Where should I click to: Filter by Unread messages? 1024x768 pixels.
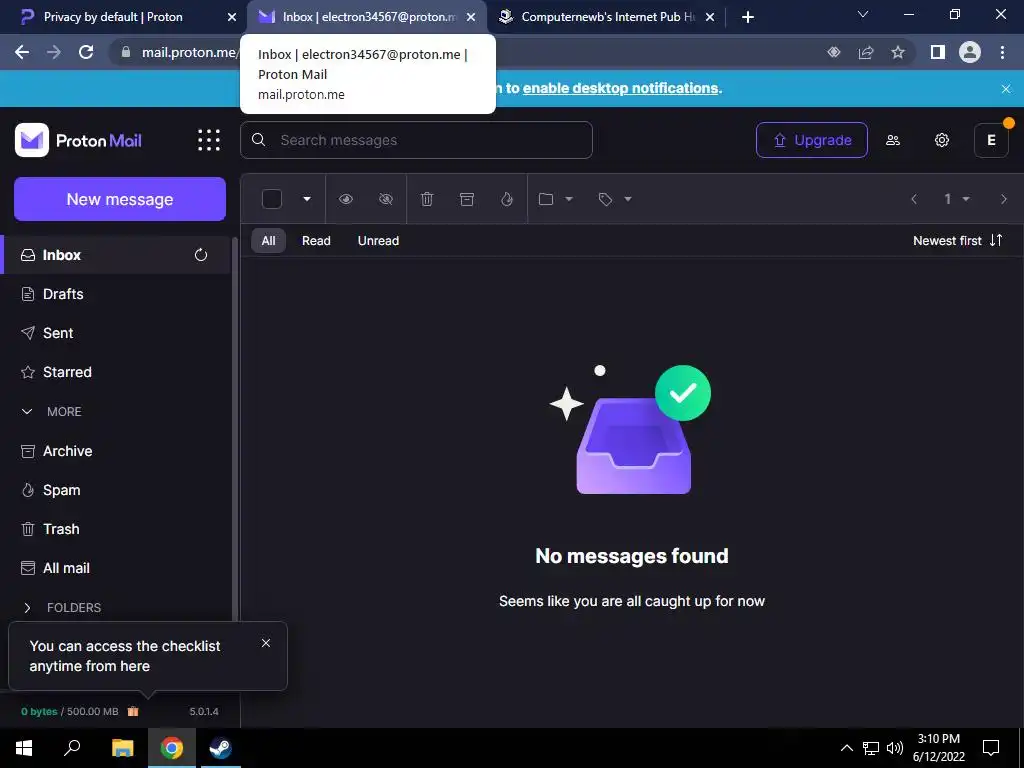(x=378, y=241)
